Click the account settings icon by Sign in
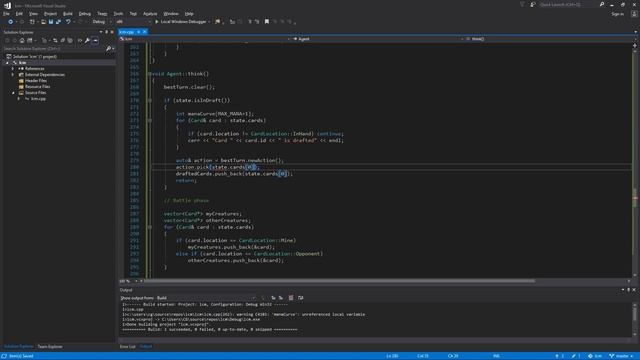Screen dimensions: 640x360 [634, 13]
